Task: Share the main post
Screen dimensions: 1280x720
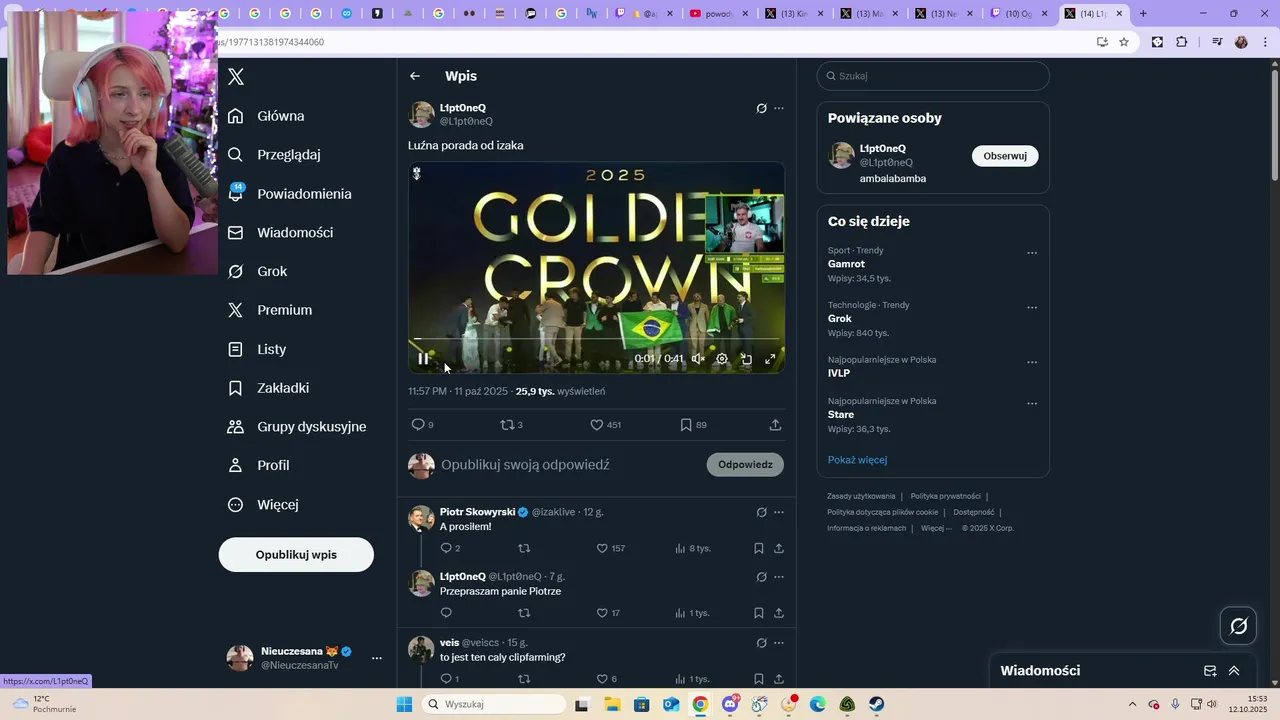Action: [x=775, y=425]
